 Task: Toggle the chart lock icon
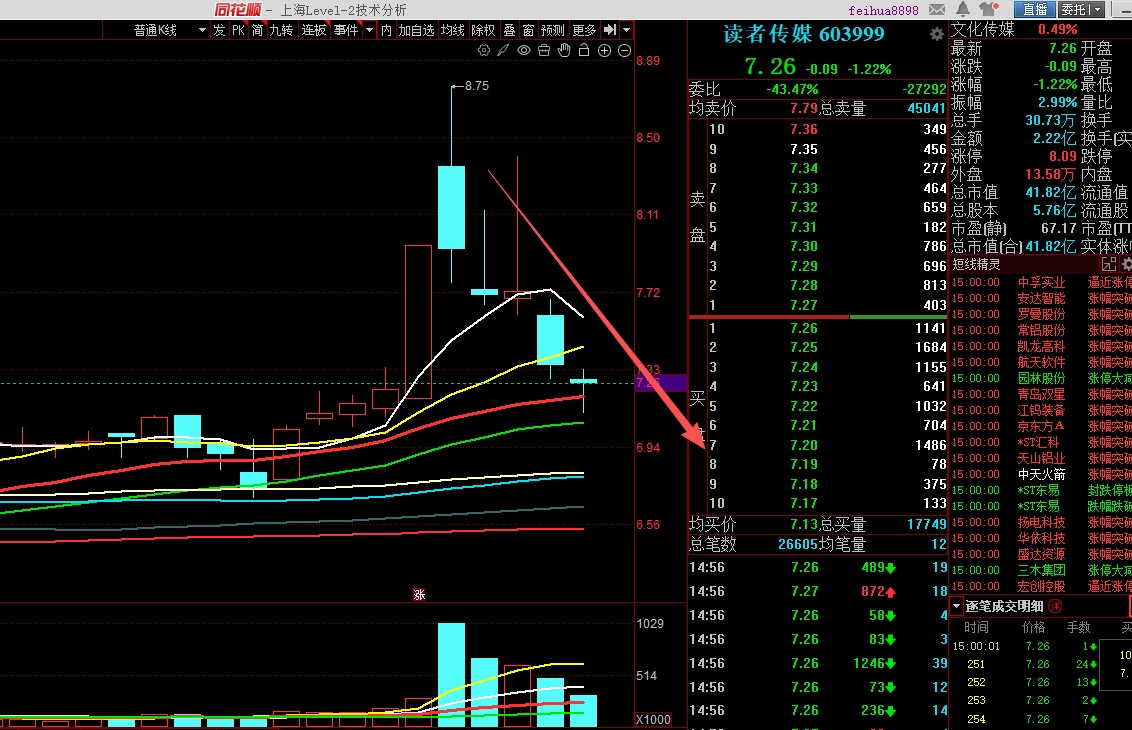[x=584, y=50]
